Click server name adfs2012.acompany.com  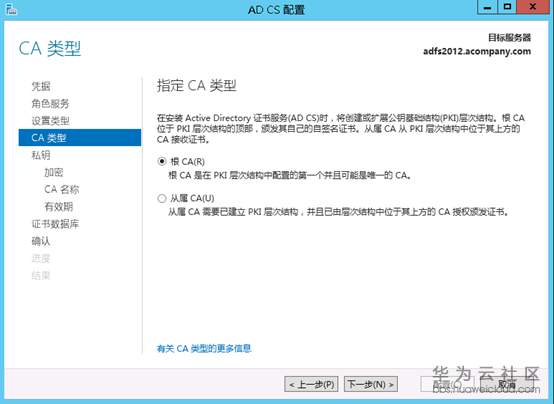tap(477, 51)
